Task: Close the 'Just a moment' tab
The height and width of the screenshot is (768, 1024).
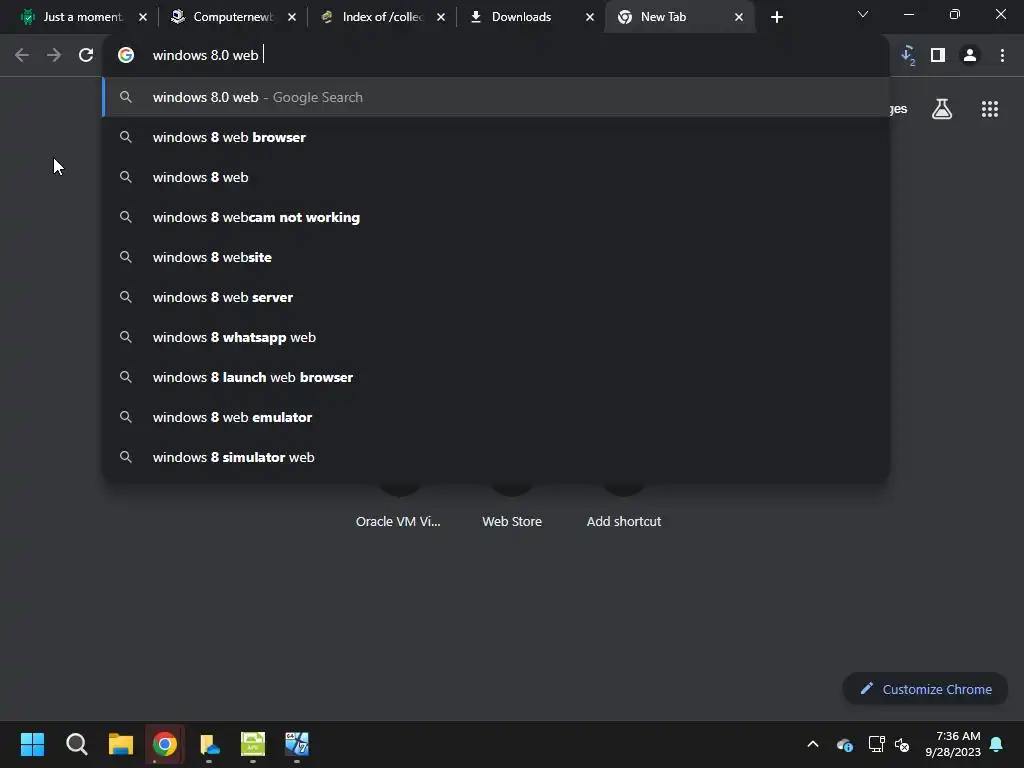Action: 143,17
